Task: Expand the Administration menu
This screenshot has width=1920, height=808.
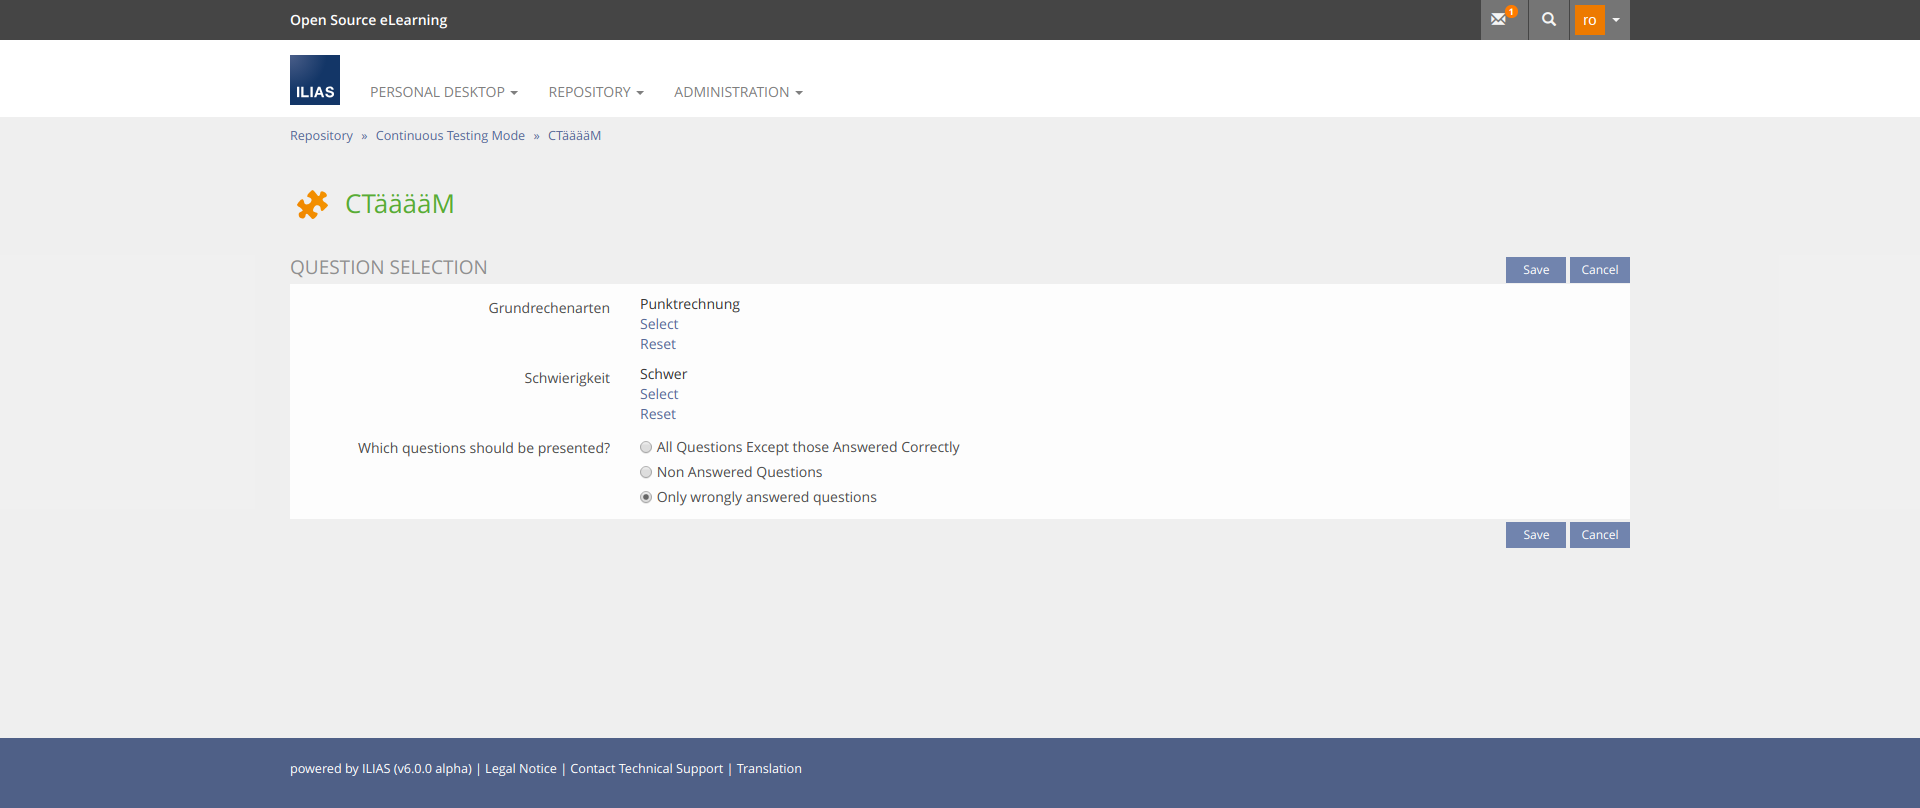Action: click(x=738, y=92)
